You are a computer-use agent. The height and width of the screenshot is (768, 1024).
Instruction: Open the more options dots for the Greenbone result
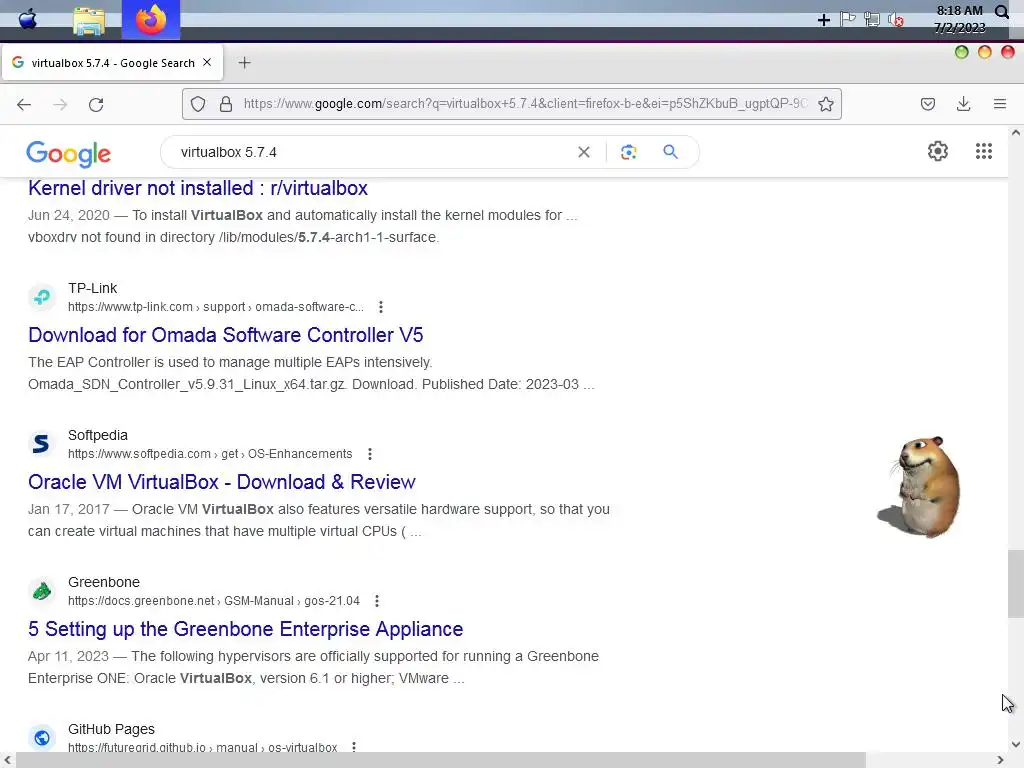[x=377, y=601]
